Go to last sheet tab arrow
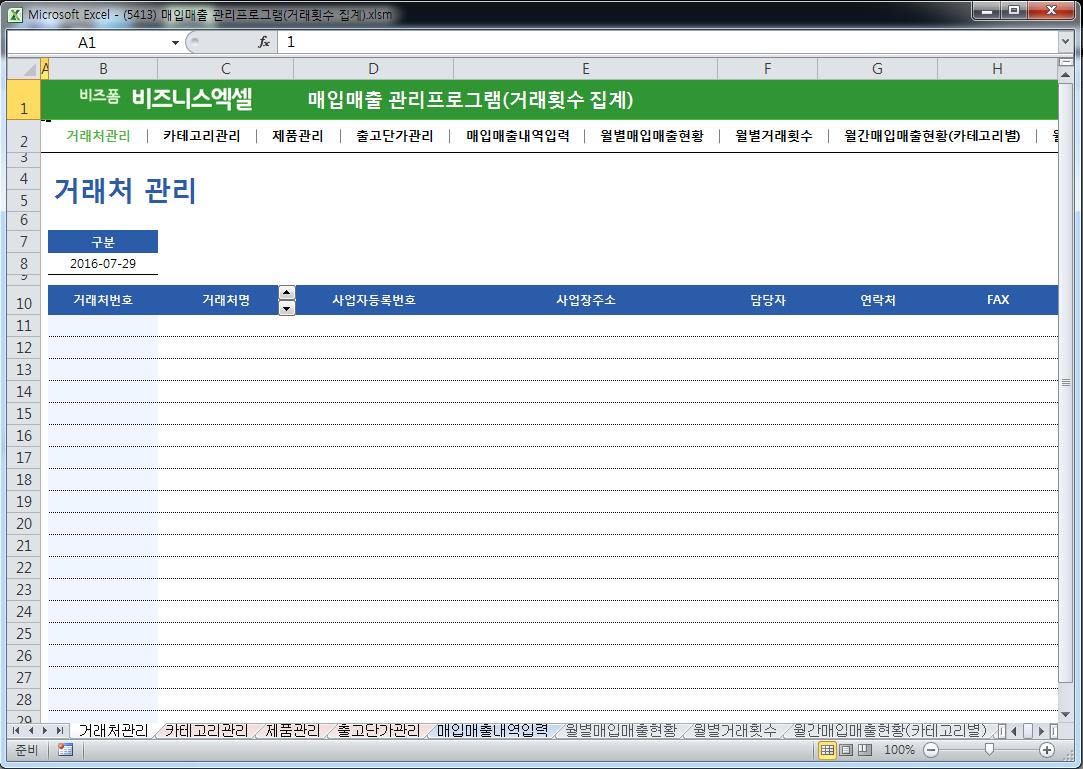Screen dimensions: 1083x769 [59, 730]
